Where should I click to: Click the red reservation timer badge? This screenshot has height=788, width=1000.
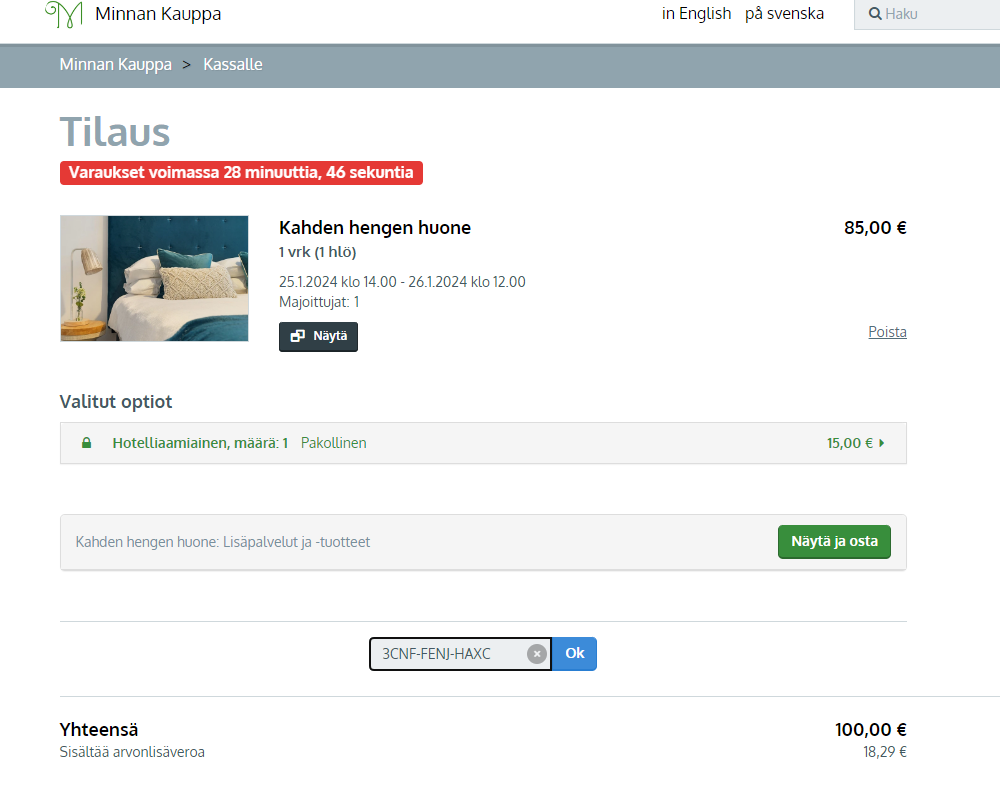click(x=241, y=173)
